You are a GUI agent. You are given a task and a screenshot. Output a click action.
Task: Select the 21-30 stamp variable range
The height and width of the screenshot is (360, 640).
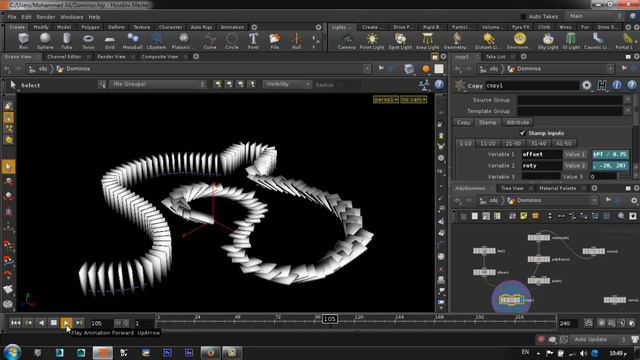[x=513, y=143]
